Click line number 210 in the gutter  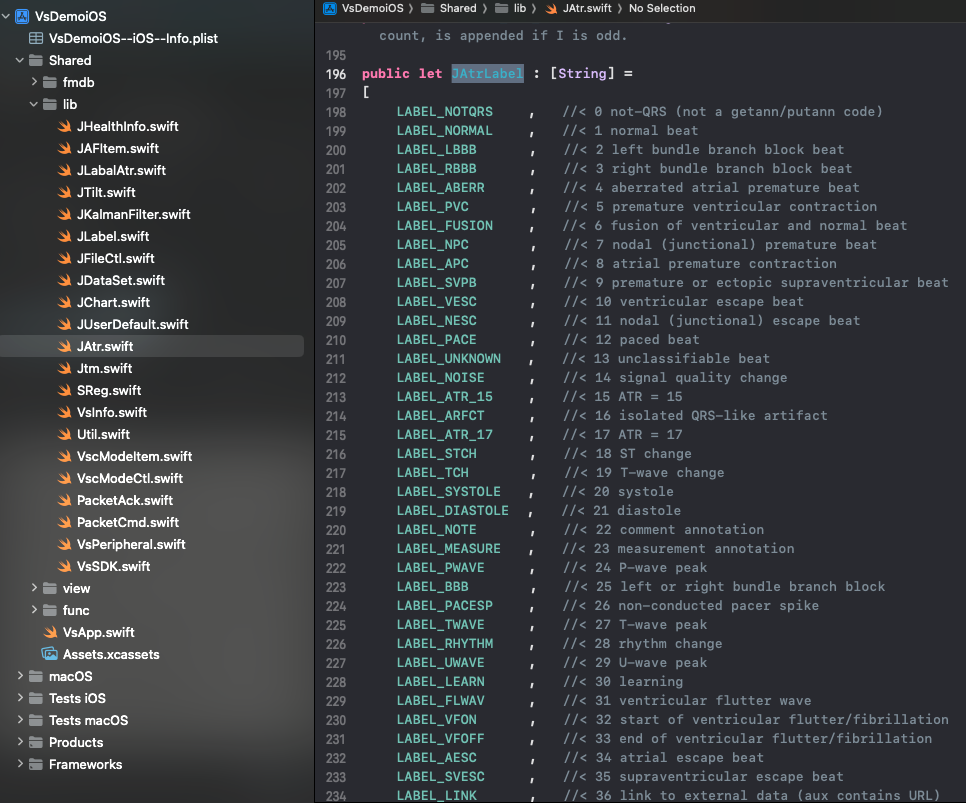(336, 340)
